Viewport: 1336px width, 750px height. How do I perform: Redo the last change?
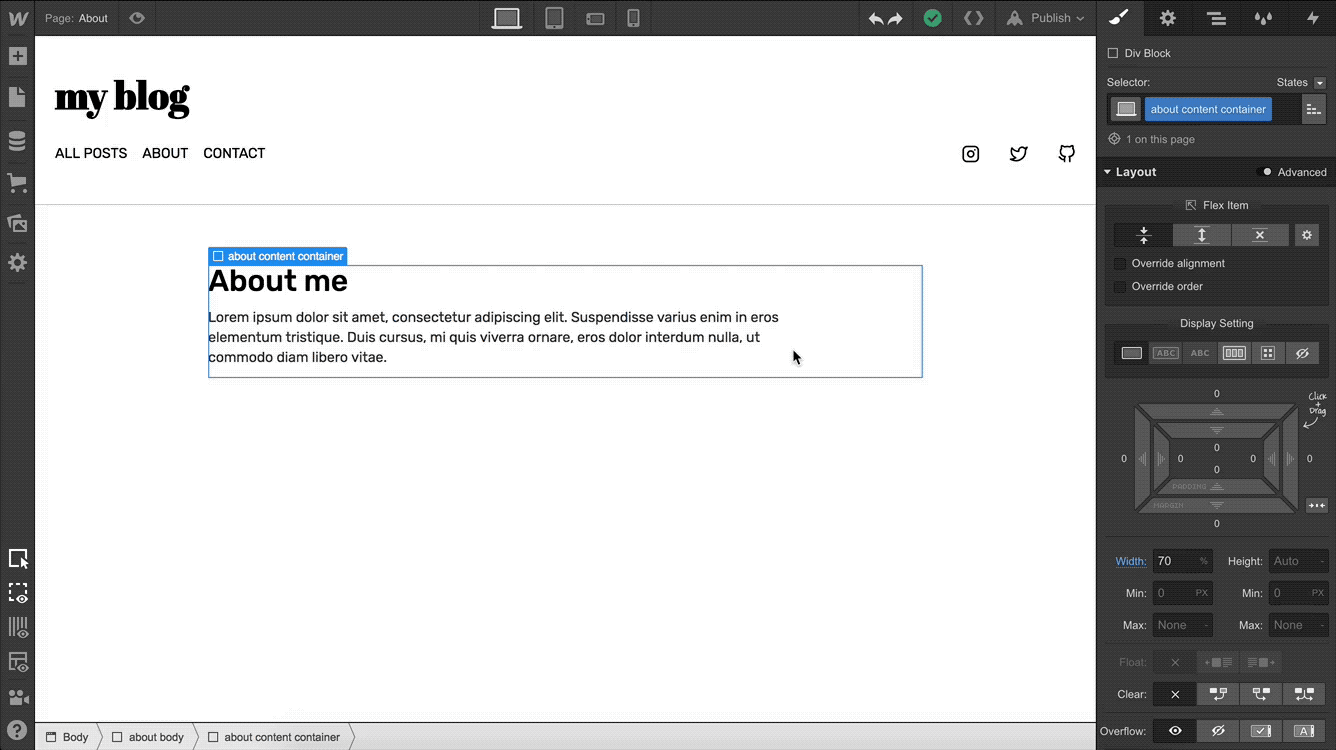pos(895,18)
